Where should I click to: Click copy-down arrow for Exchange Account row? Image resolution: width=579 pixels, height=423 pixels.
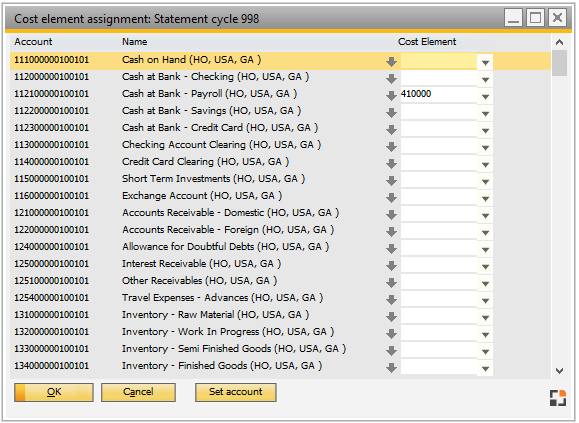(x=391, y=197)
